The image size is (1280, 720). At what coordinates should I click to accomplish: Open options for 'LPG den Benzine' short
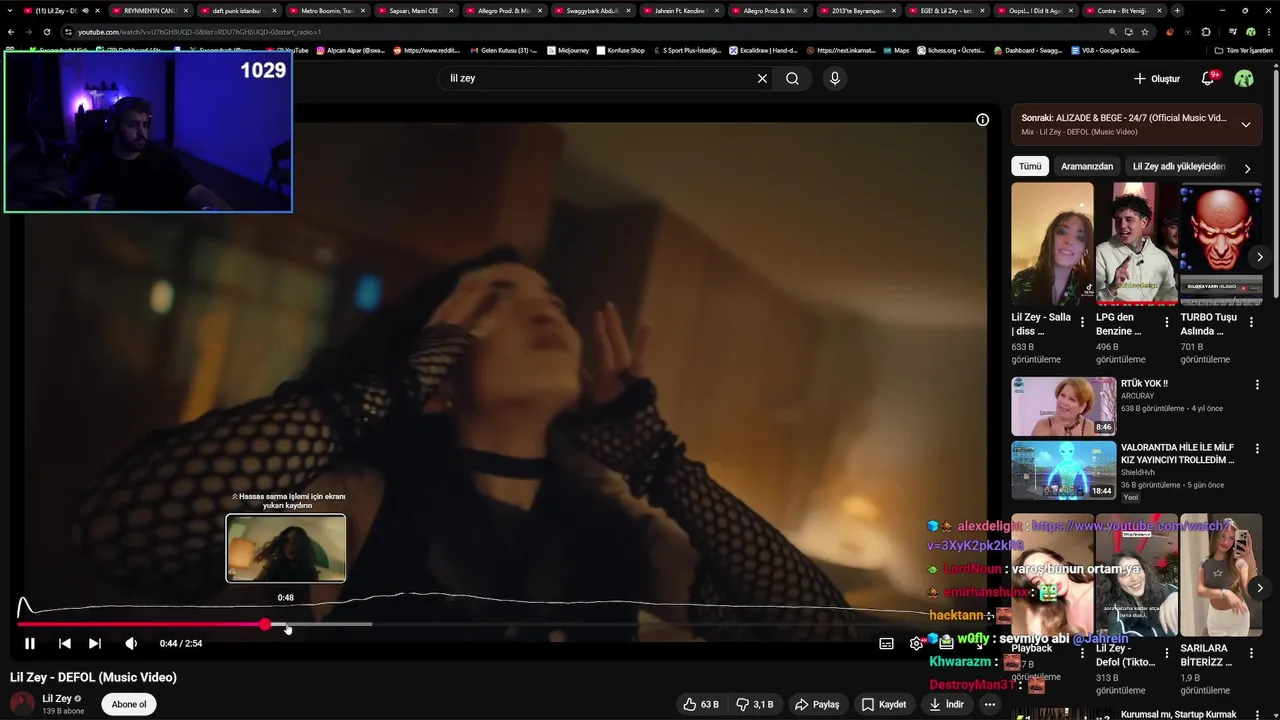pyautogui.click(x=1166, y=322)
